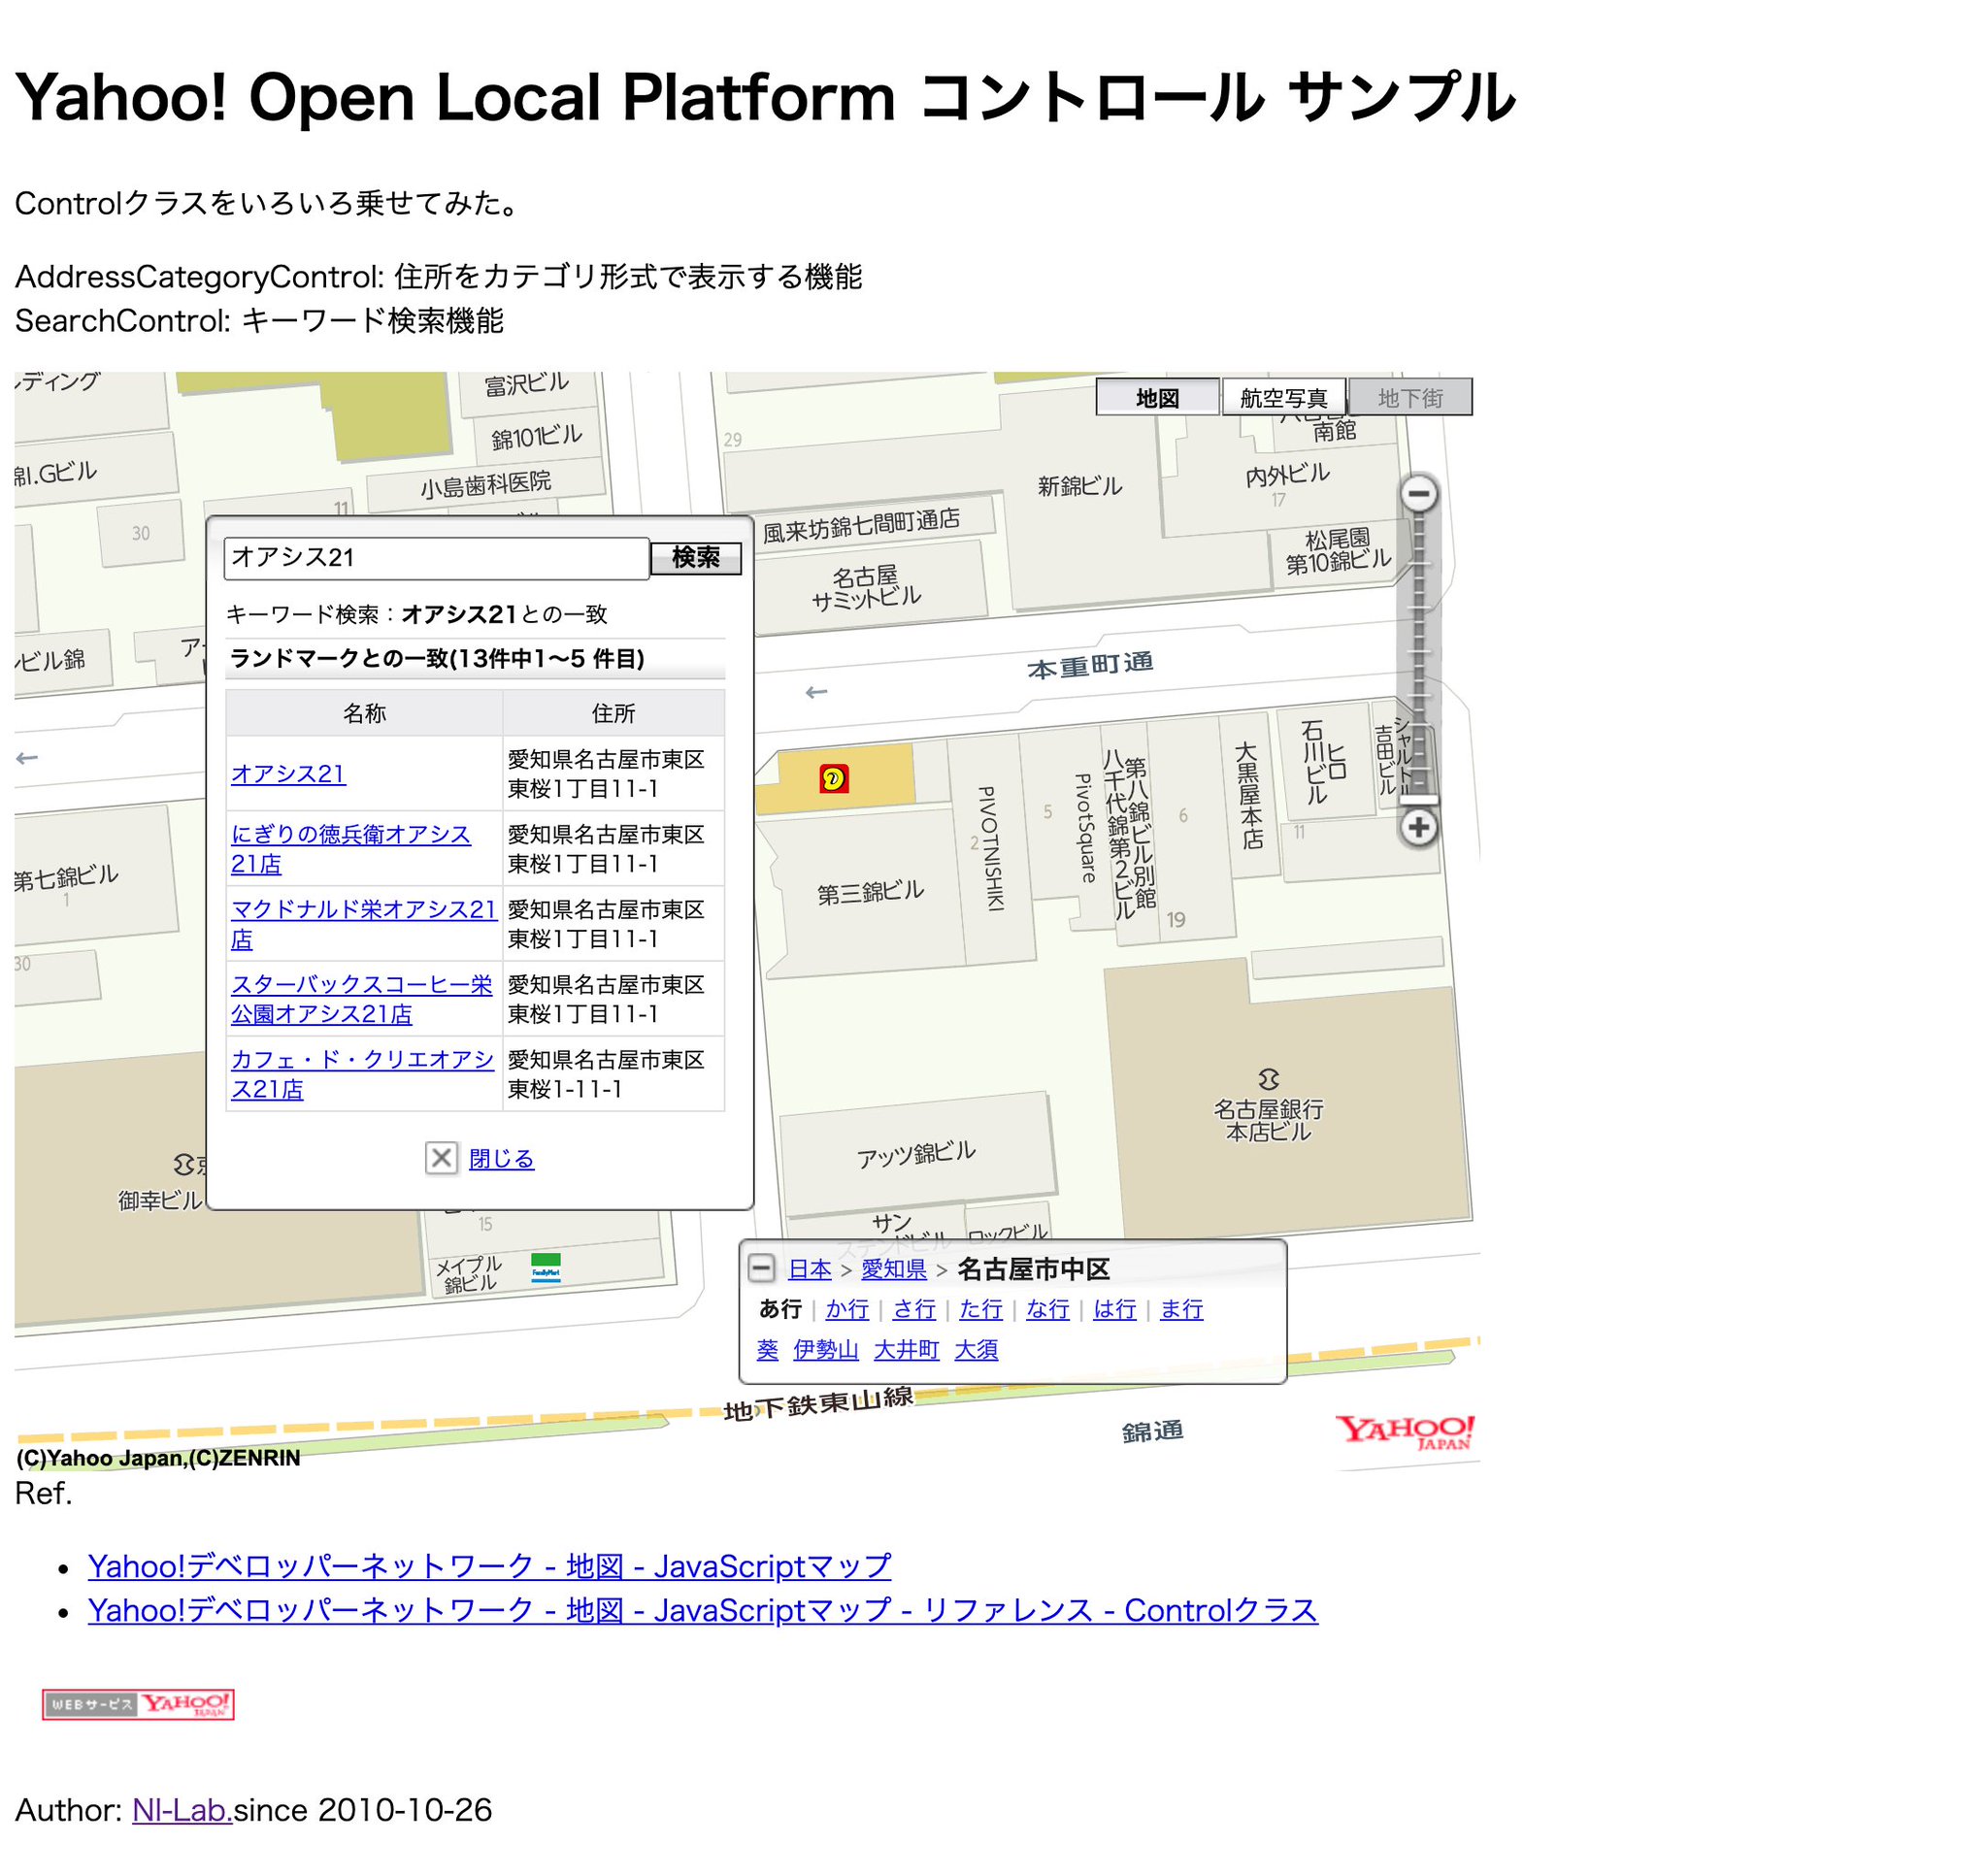1988x1876 pixels.
Task: Click the zoom out minus icon
Action: pos(1418,494)
